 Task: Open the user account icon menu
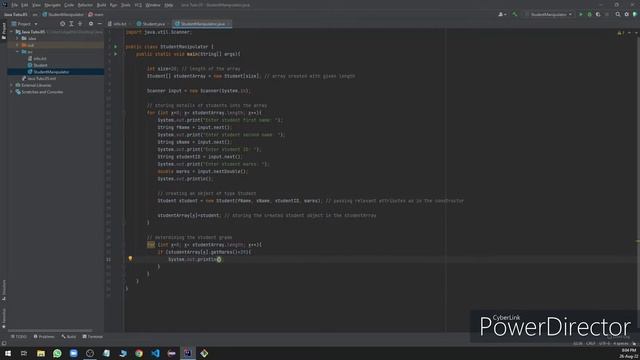502,14
